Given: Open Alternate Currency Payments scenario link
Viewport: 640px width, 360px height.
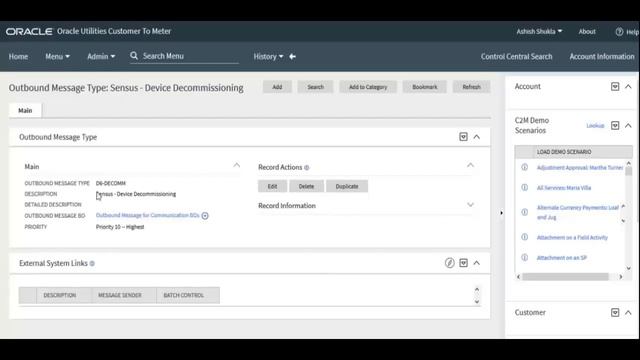Looking at the screenshot, I should pos(578,212).
